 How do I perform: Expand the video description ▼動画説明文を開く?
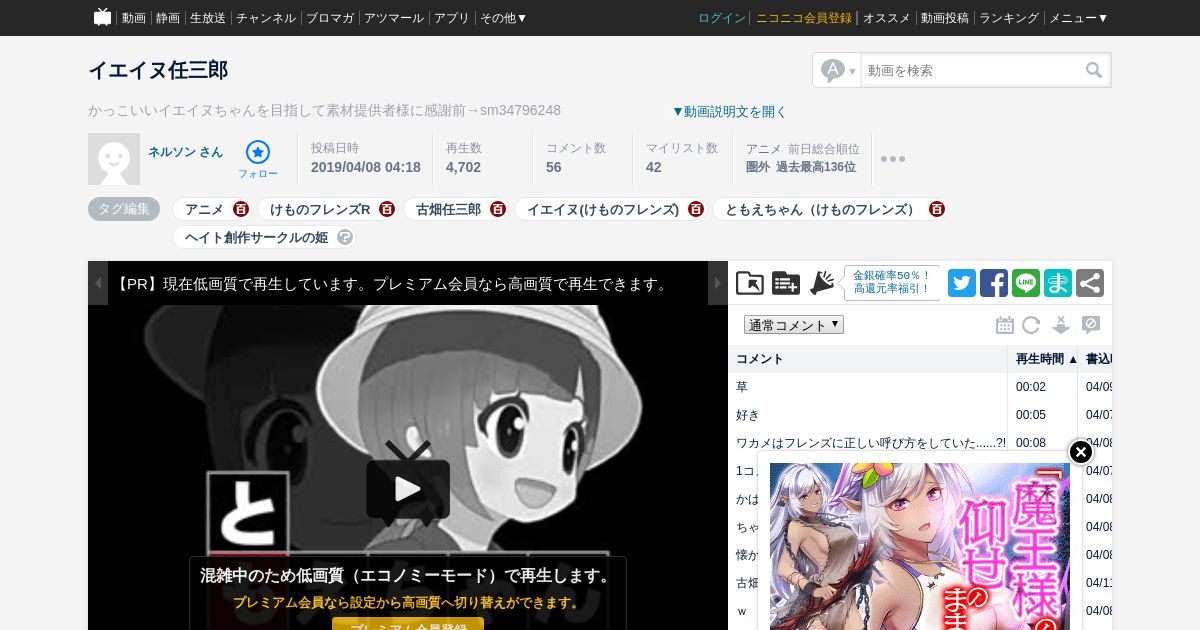pos(729,111)
